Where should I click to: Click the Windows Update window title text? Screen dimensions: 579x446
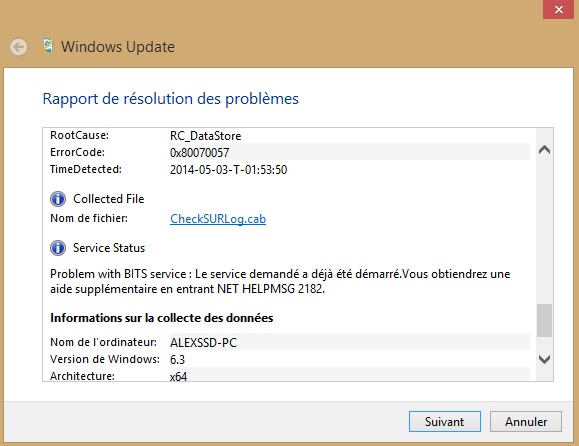tap(118, 47)
